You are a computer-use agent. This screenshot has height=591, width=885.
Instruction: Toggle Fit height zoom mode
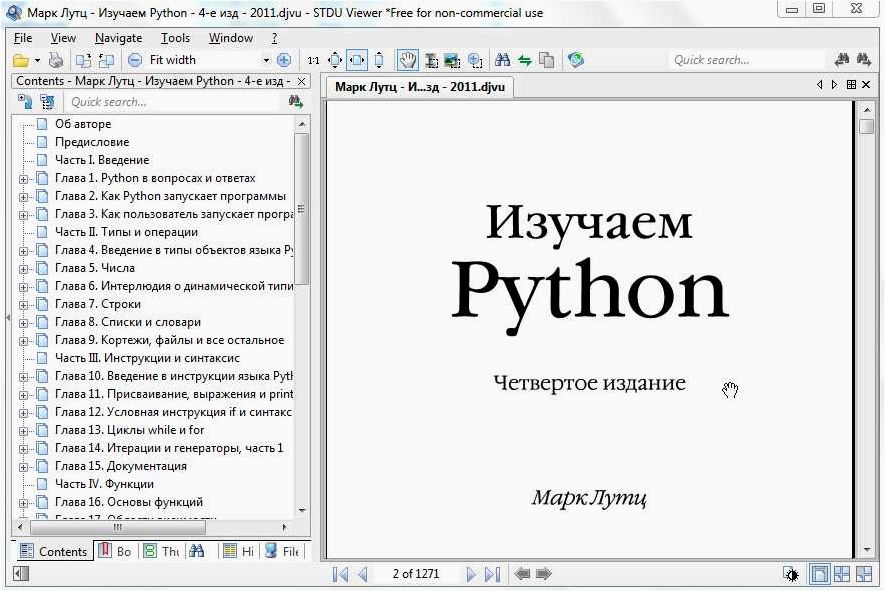coord(379,60)
